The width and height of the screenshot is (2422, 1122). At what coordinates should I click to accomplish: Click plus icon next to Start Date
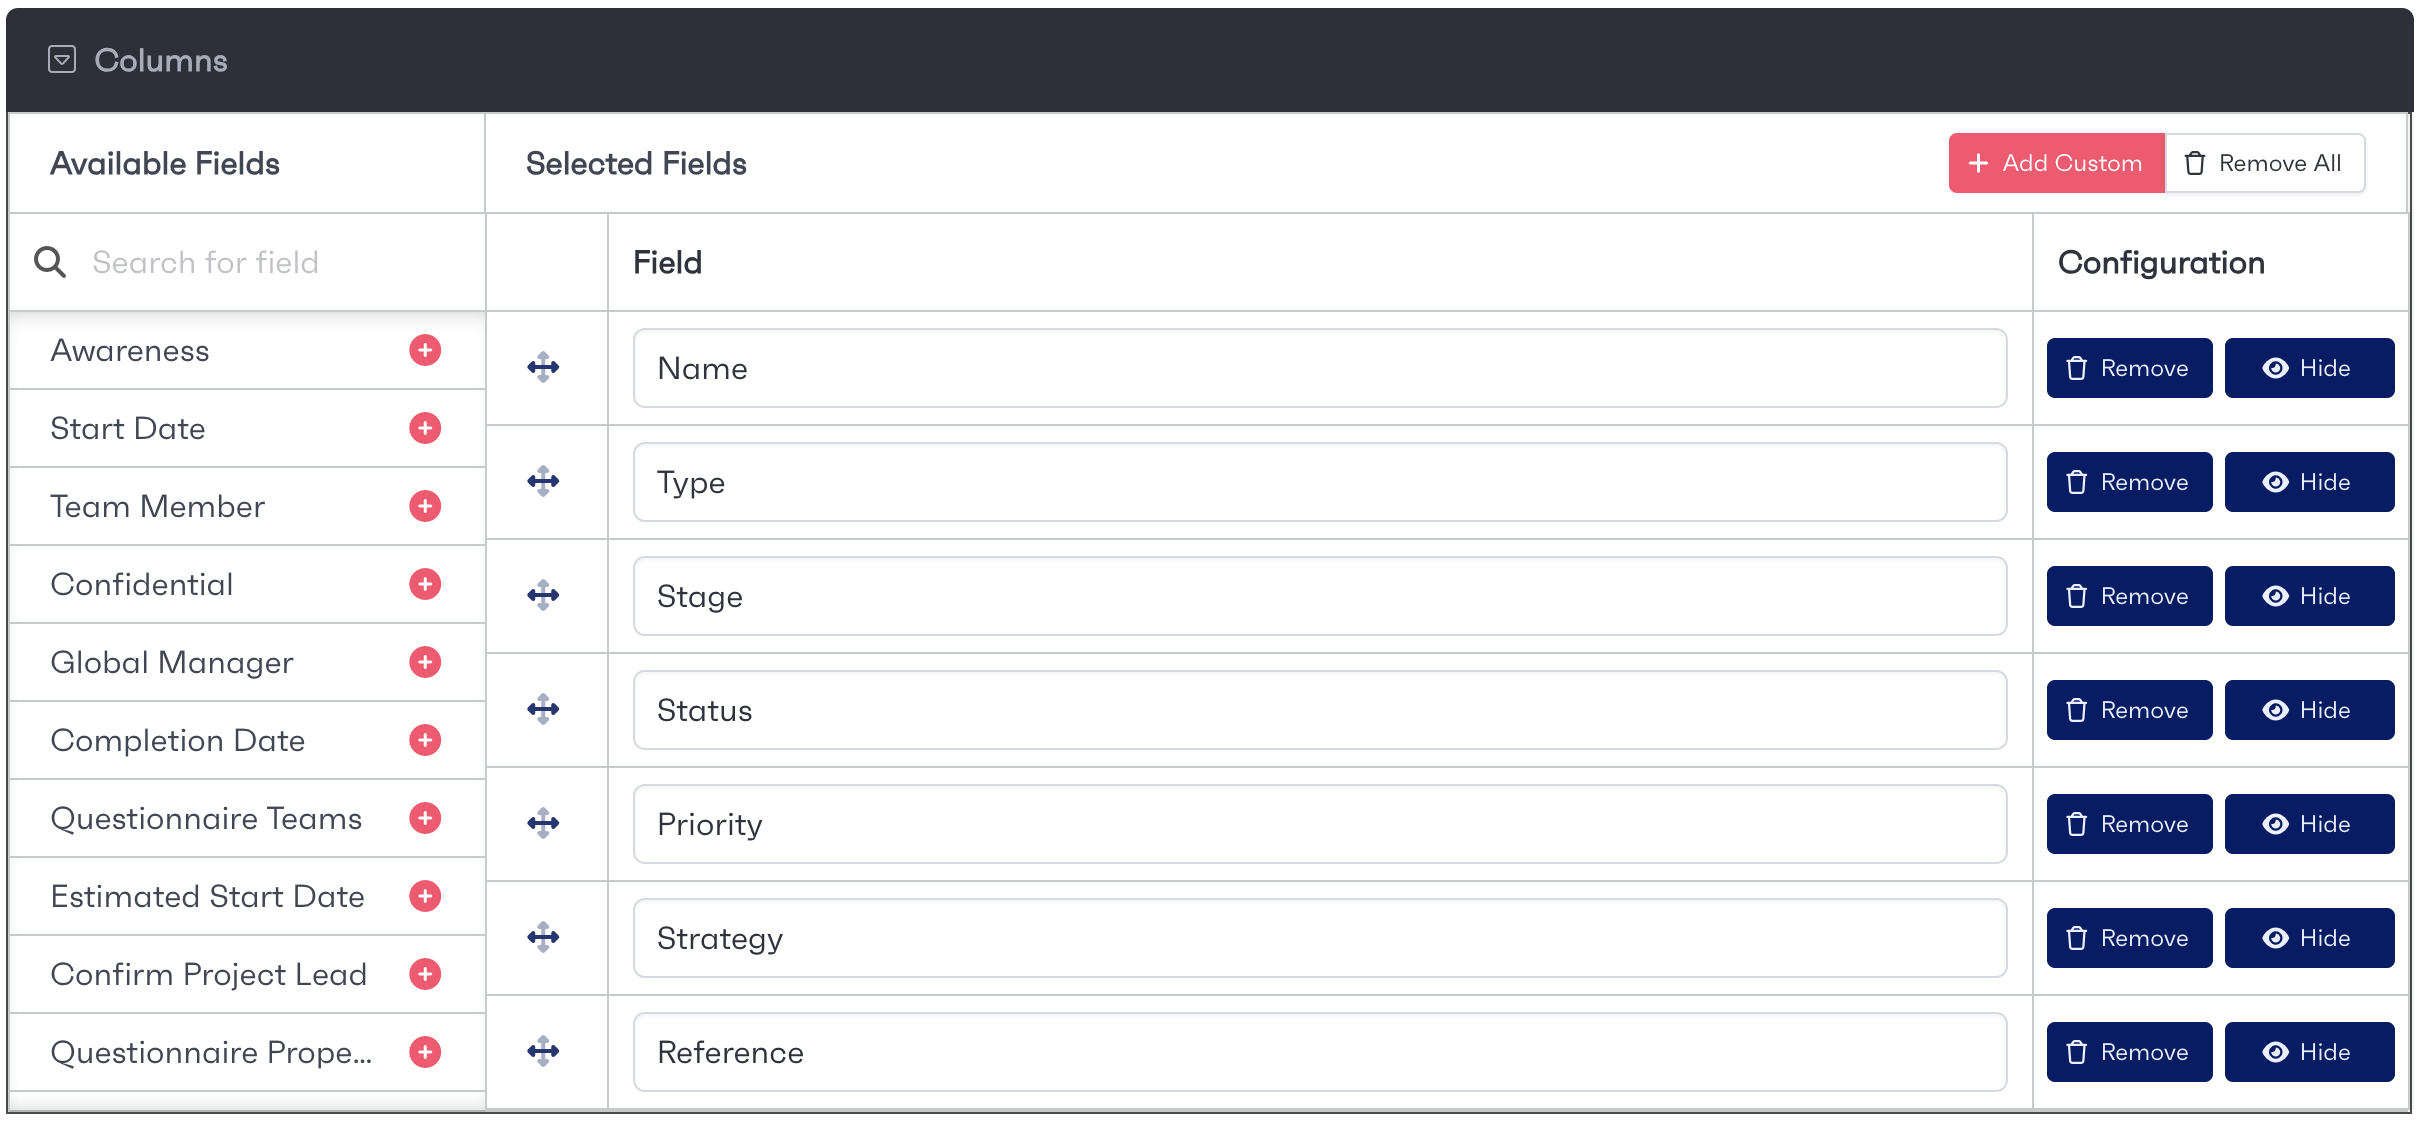[425, 428]
